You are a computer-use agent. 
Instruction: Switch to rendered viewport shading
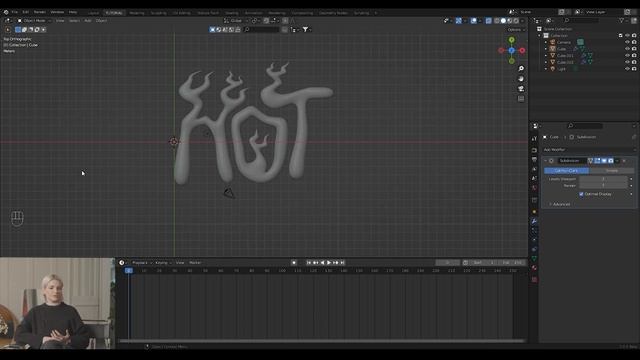(x=516, y=20)
